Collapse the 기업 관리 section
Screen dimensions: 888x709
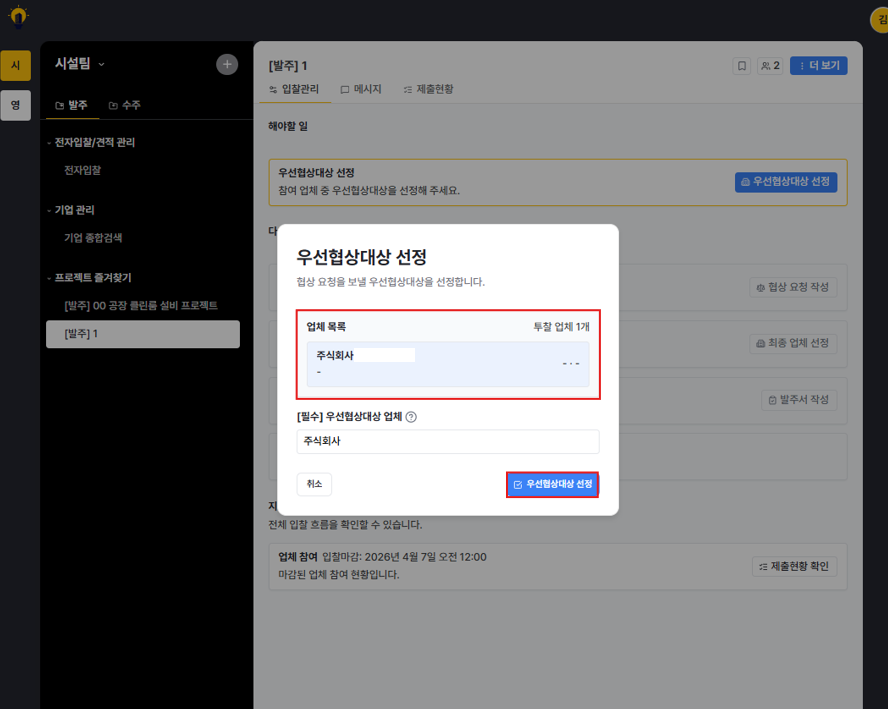[71, 210]
